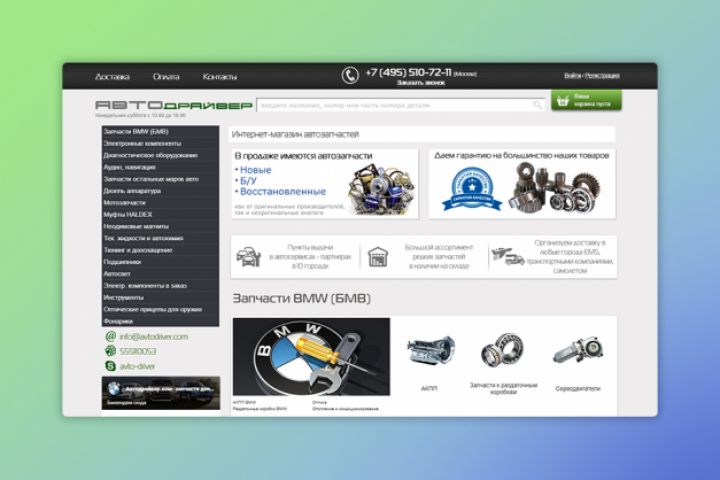
Task: Select Подшипники category
Action: (x=160, y=262)
